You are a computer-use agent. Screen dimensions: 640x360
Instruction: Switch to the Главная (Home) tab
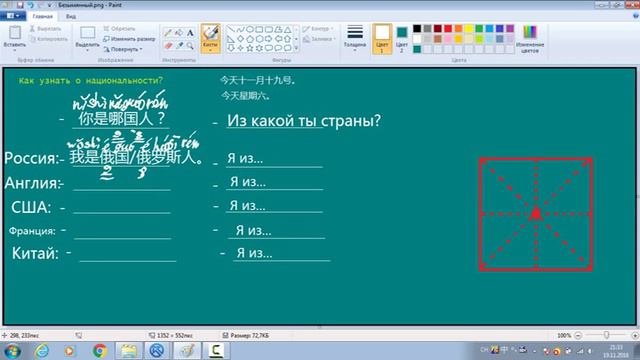tap(42, 16)
